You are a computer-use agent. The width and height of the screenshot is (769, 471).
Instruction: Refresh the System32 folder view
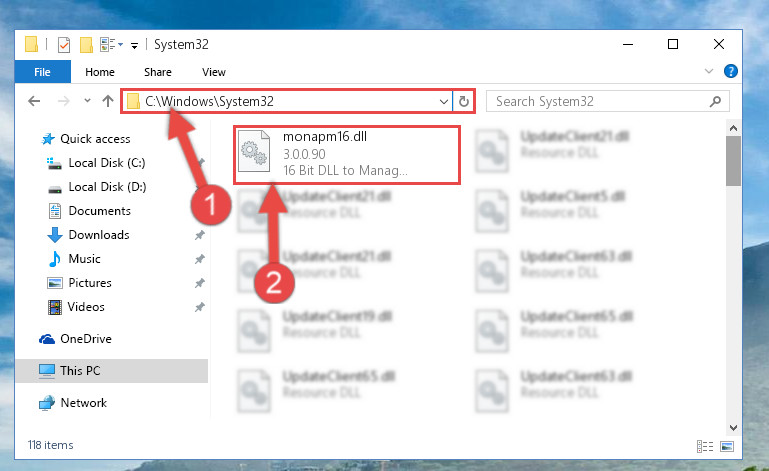point(463,102)
